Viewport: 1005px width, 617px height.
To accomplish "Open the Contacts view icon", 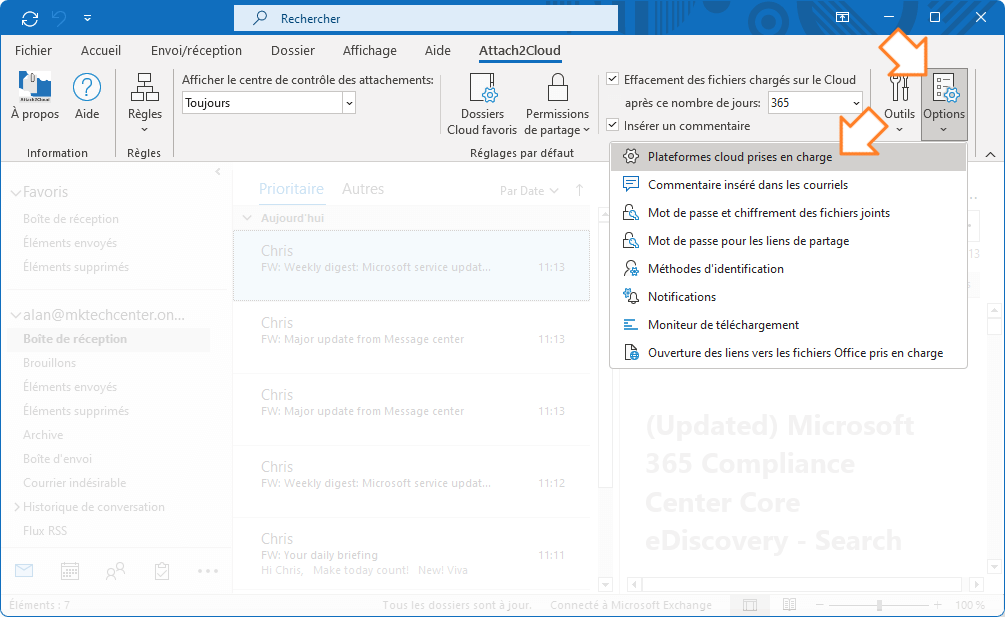I will (x=114, y=570).
